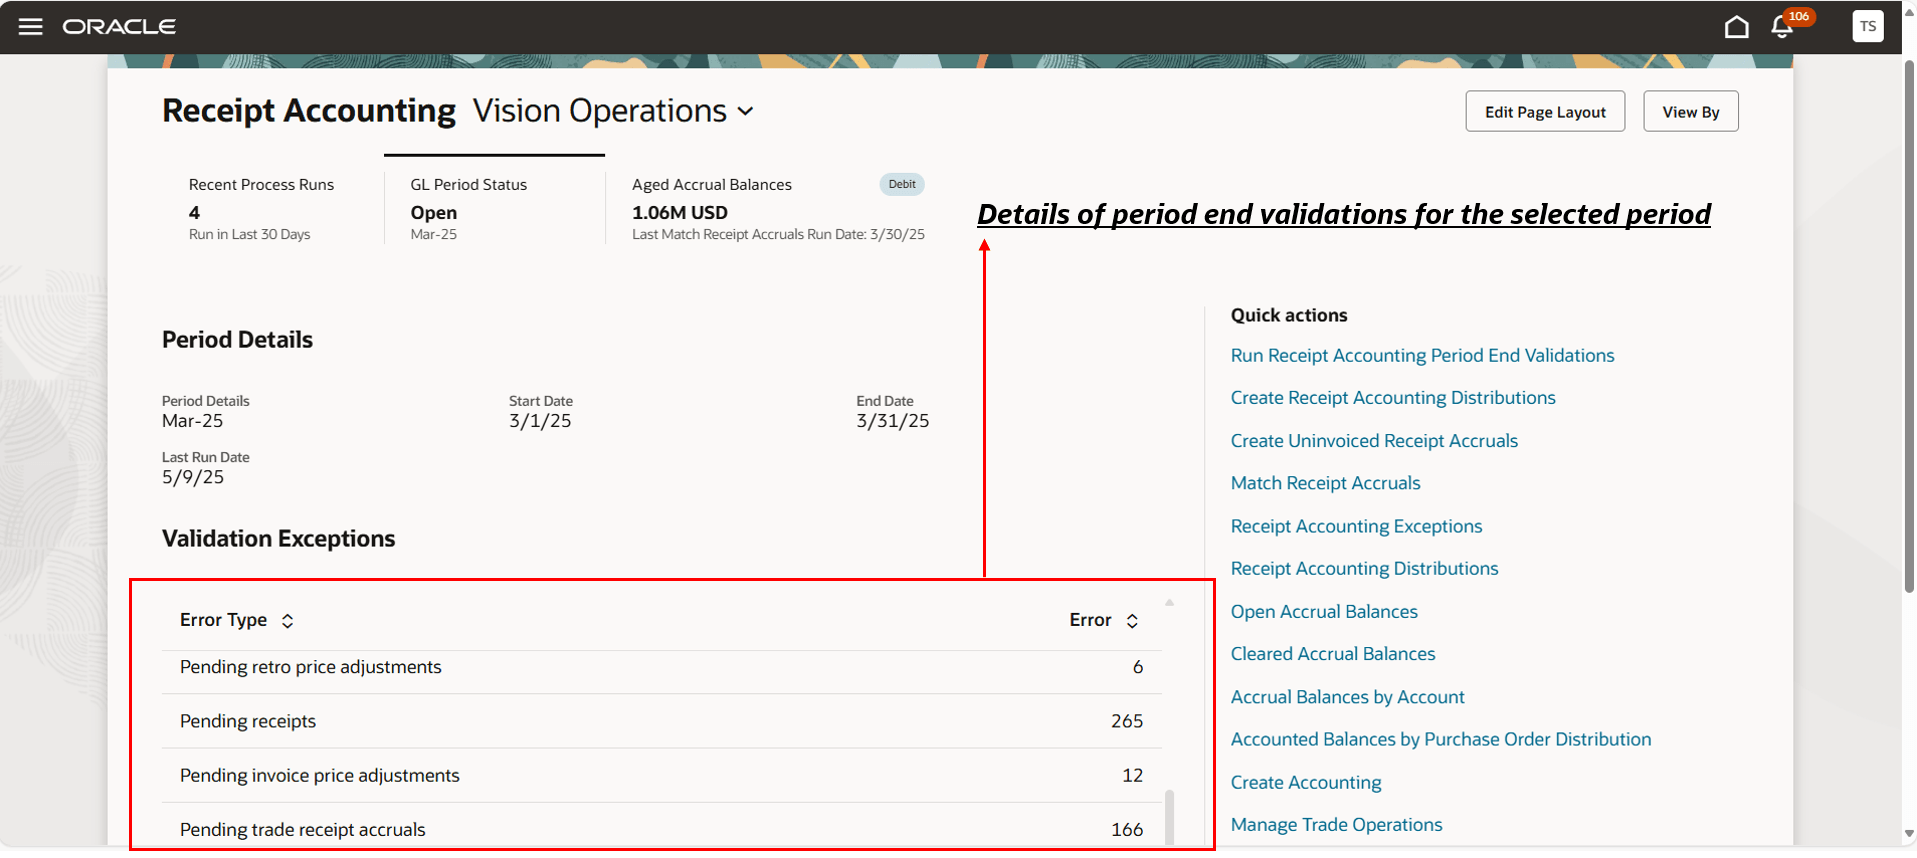1917x858 pixels.
Task: Select the Aged Accrual Balances tile
Action: coord(778,208)
